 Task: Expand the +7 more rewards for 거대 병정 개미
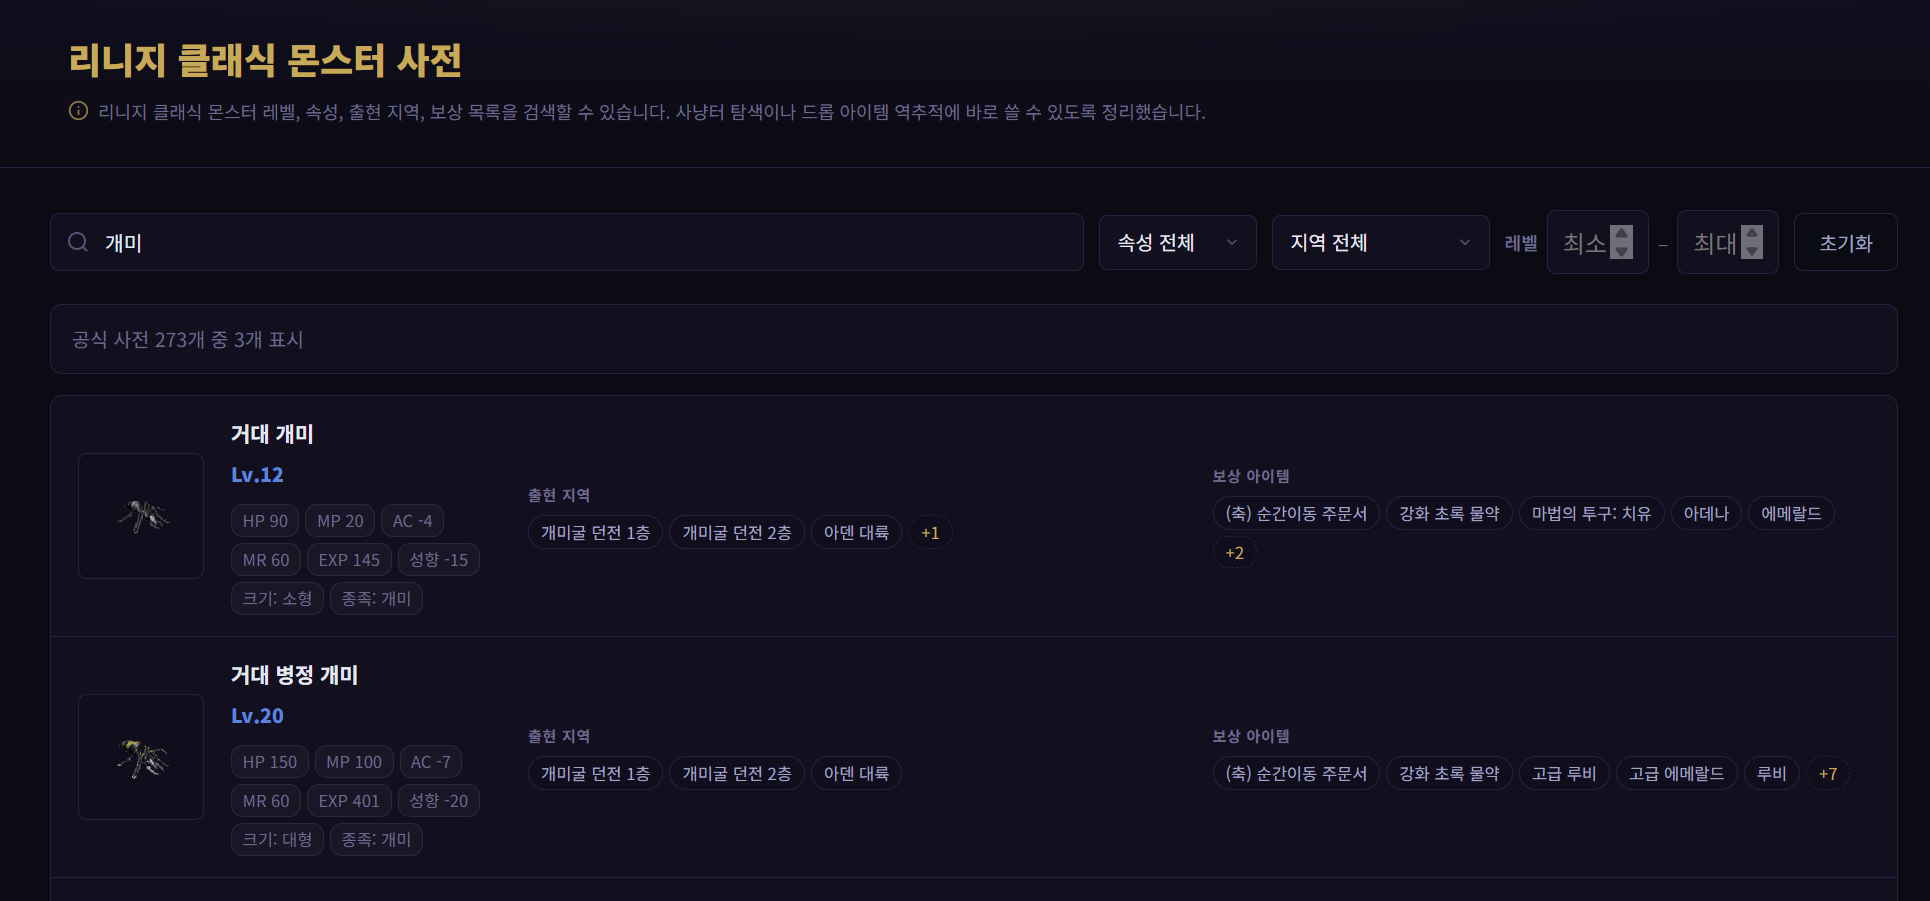[x=1828, y=774]
